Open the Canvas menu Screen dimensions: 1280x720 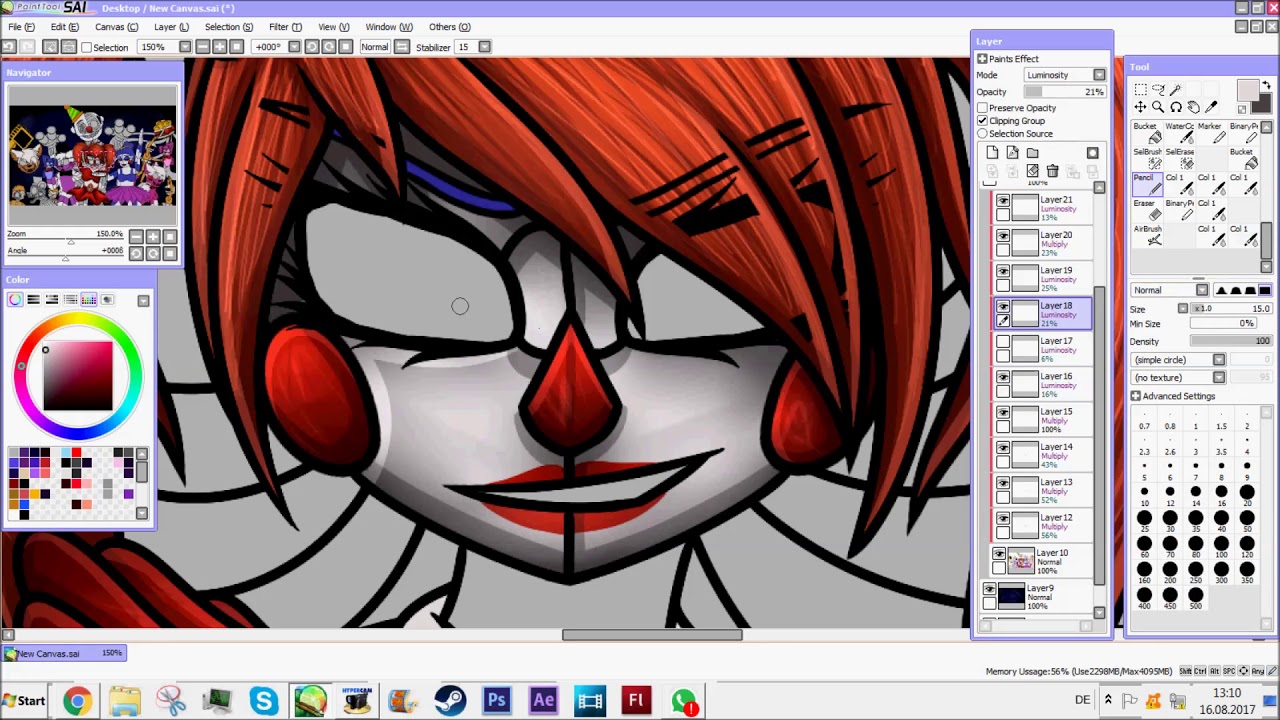[117, 27]
